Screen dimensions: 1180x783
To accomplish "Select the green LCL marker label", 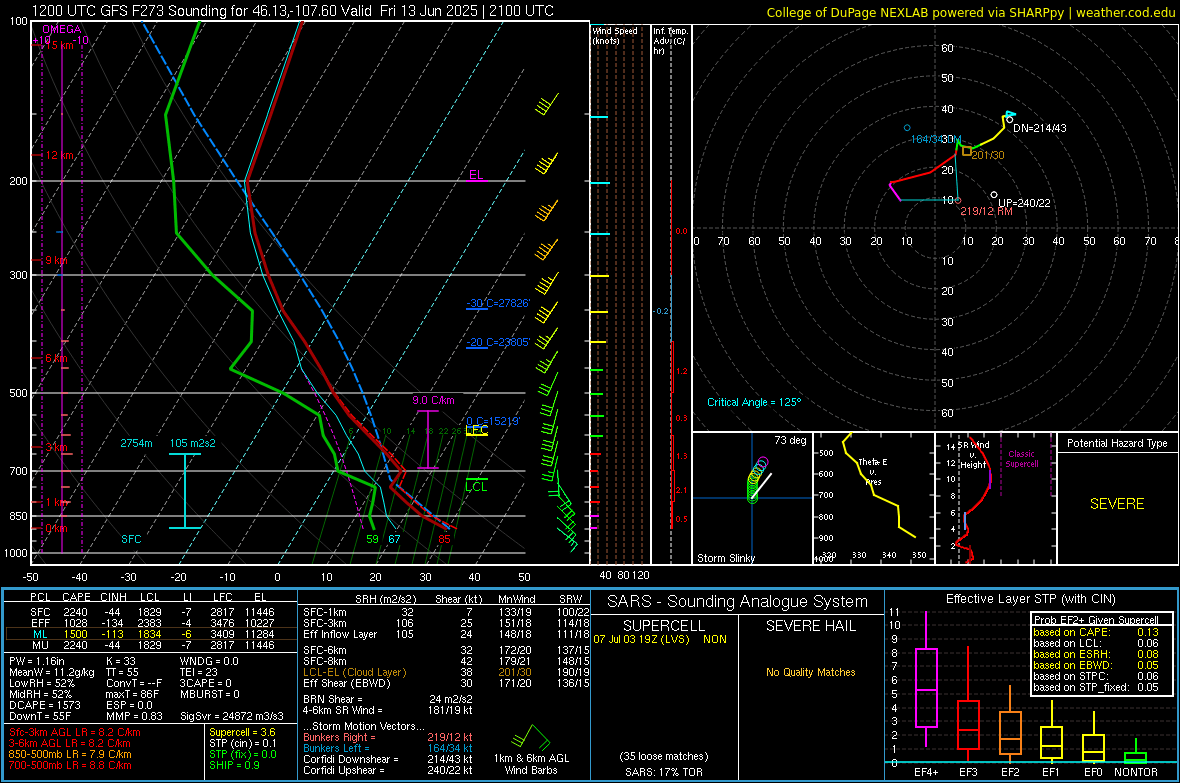I will point(476,486).
